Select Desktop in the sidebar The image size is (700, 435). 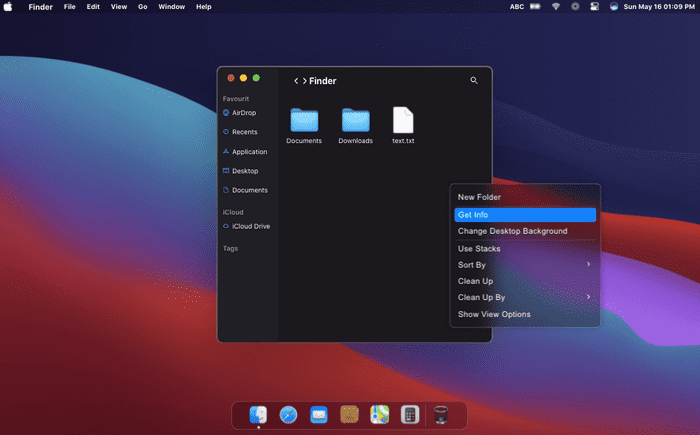[x=245, y=171]
